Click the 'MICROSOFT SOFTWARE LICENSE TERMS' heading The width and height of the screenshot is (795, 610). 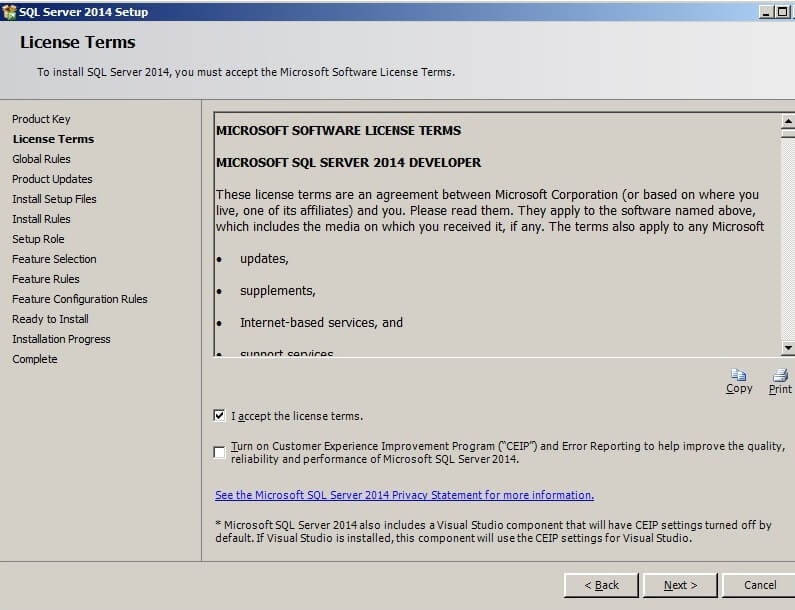(x=338, y=131)
